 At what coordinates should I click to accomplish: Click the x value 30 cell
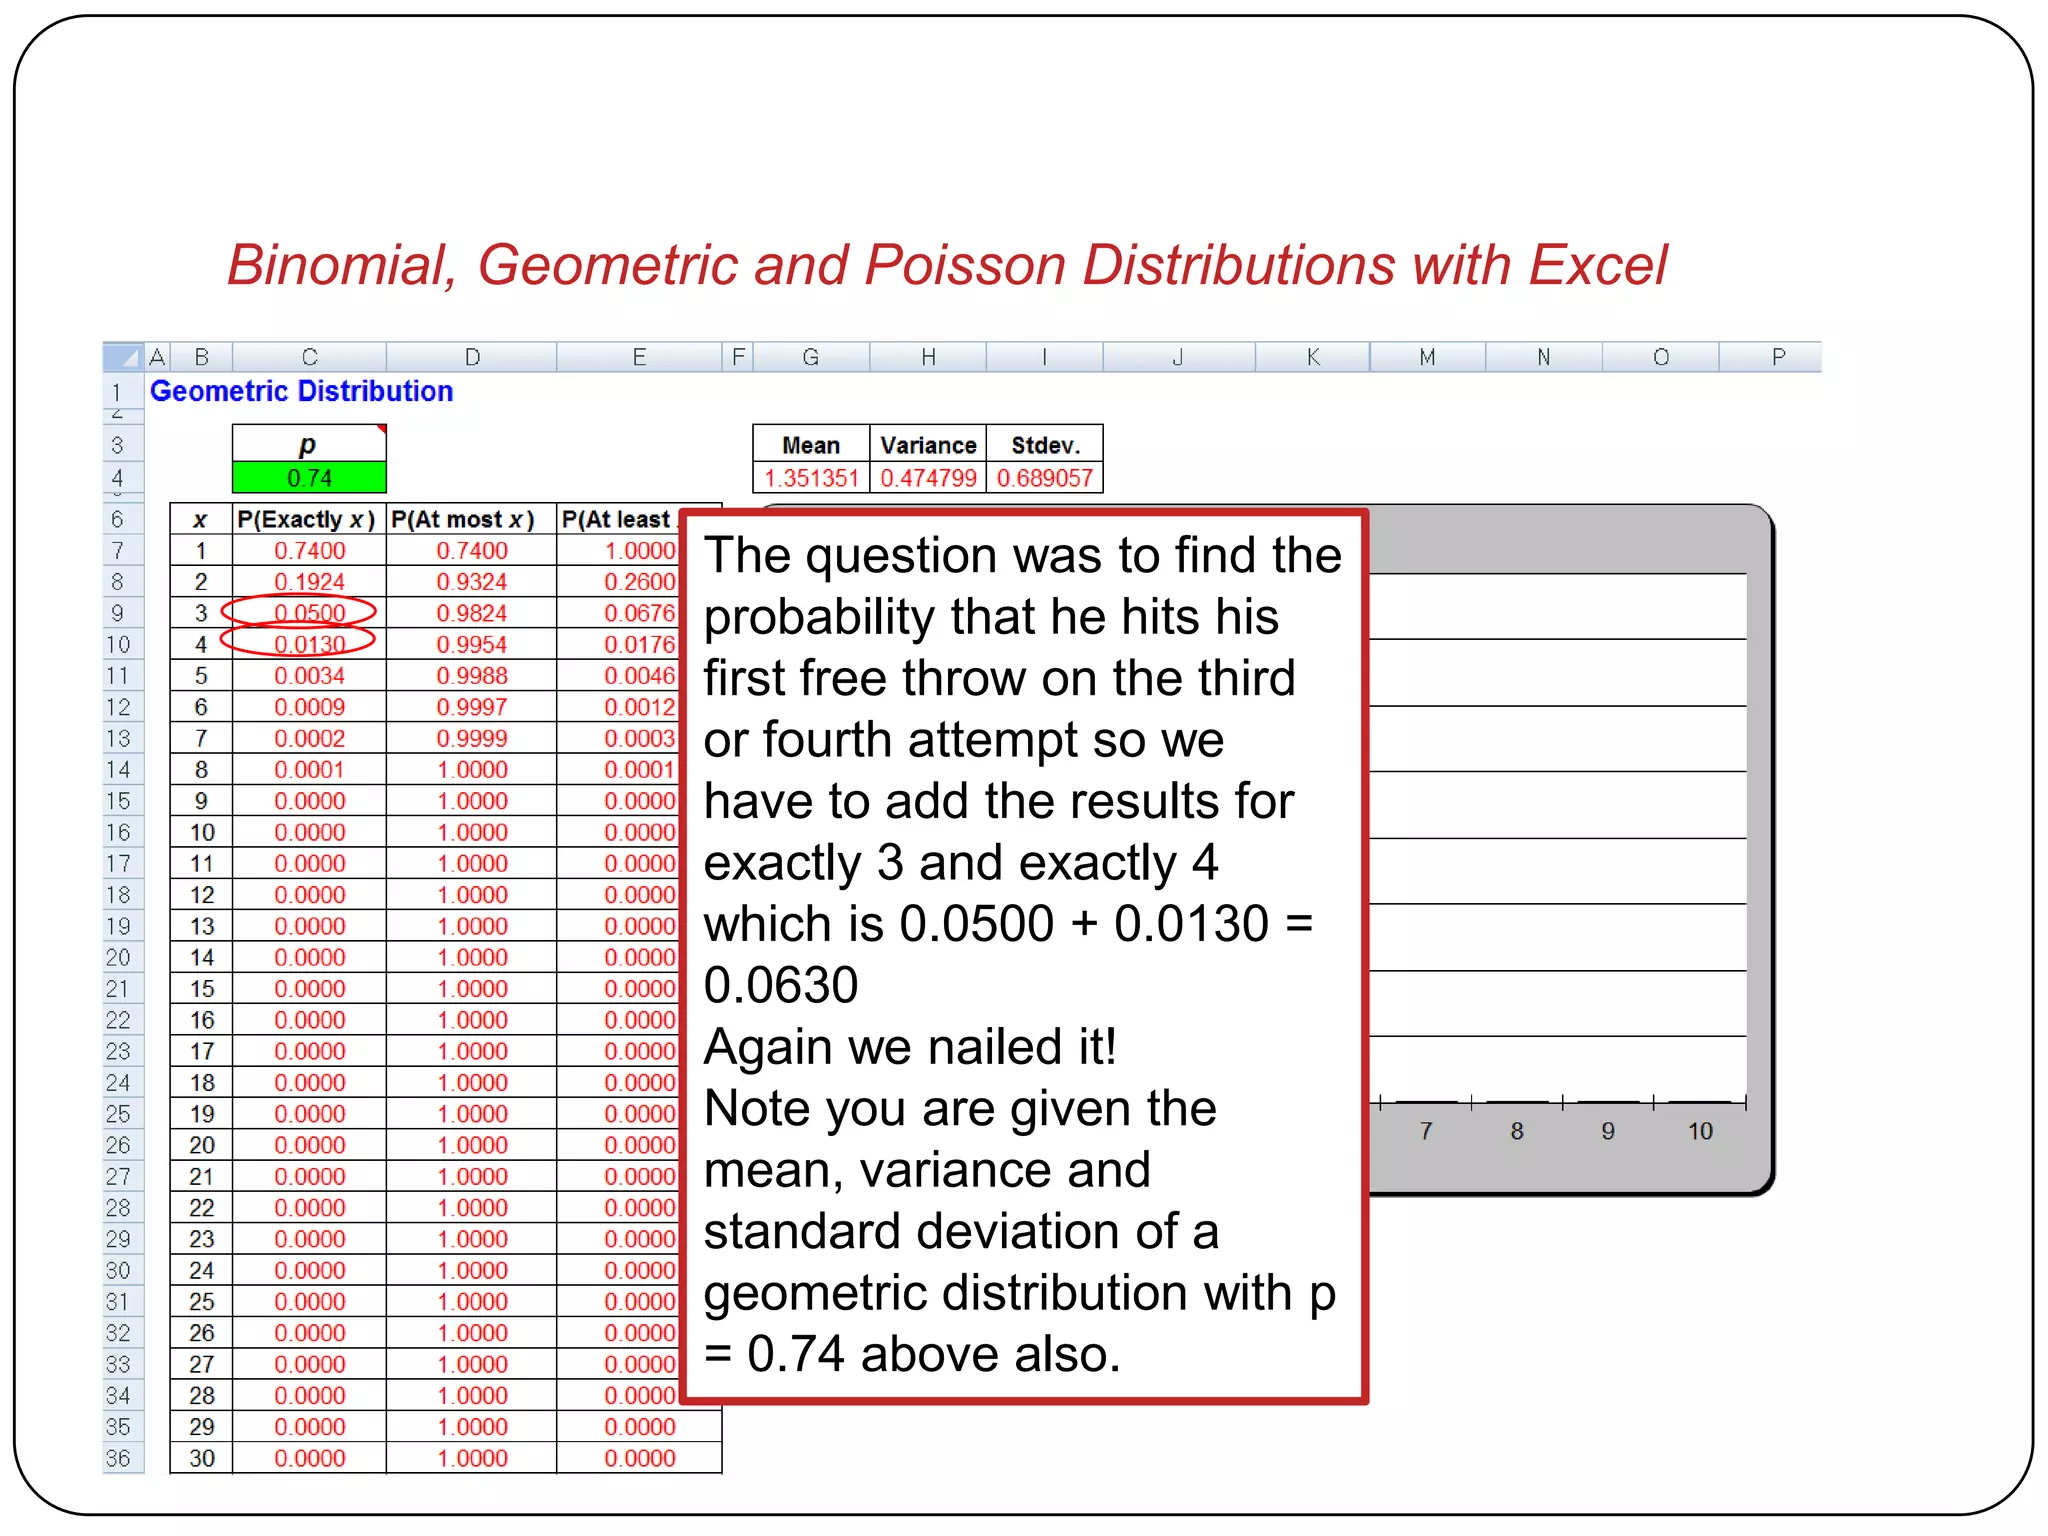coord(201,1458)
